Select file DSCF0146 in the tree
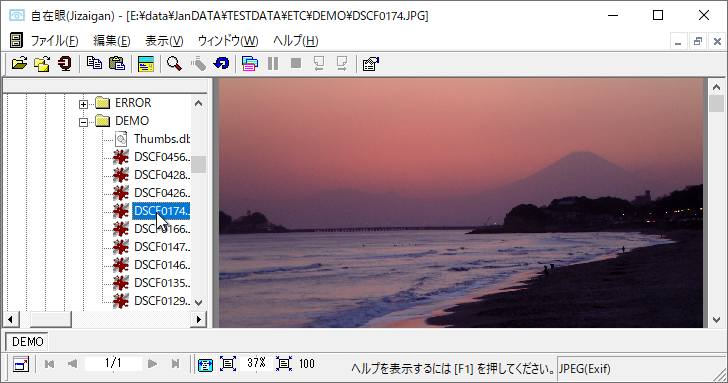Image resolution: width=728 pixels, height=383 pixels. [x=162, y=265]
